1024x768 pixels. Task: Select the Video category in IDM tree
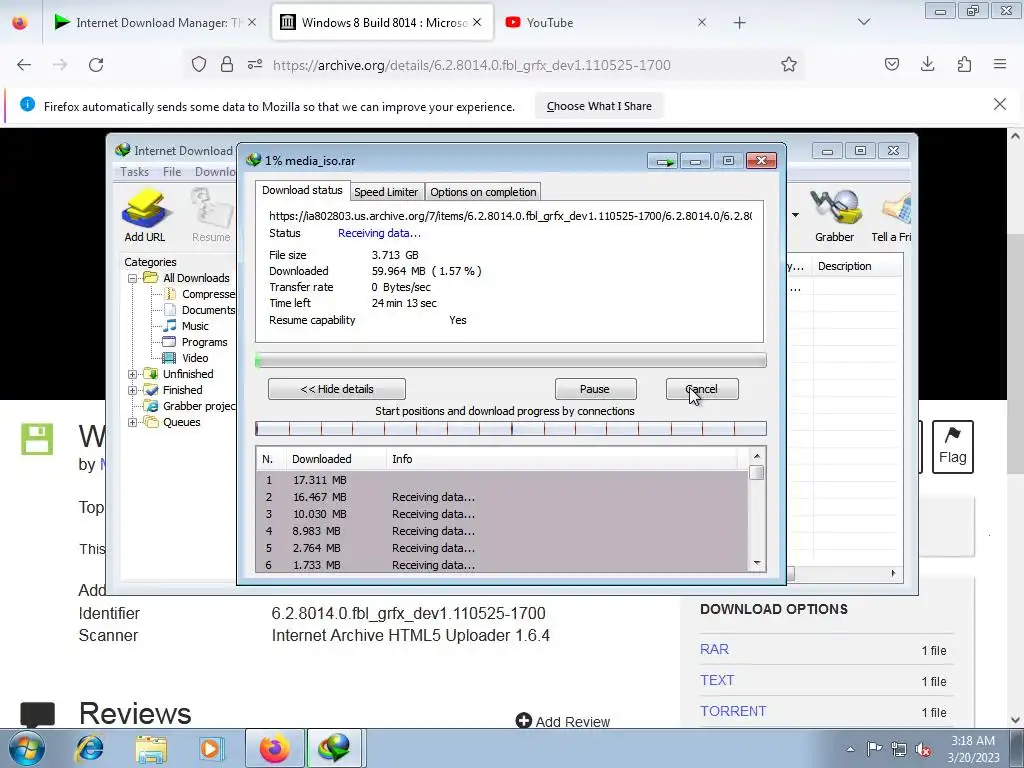(x=195, y=358)
